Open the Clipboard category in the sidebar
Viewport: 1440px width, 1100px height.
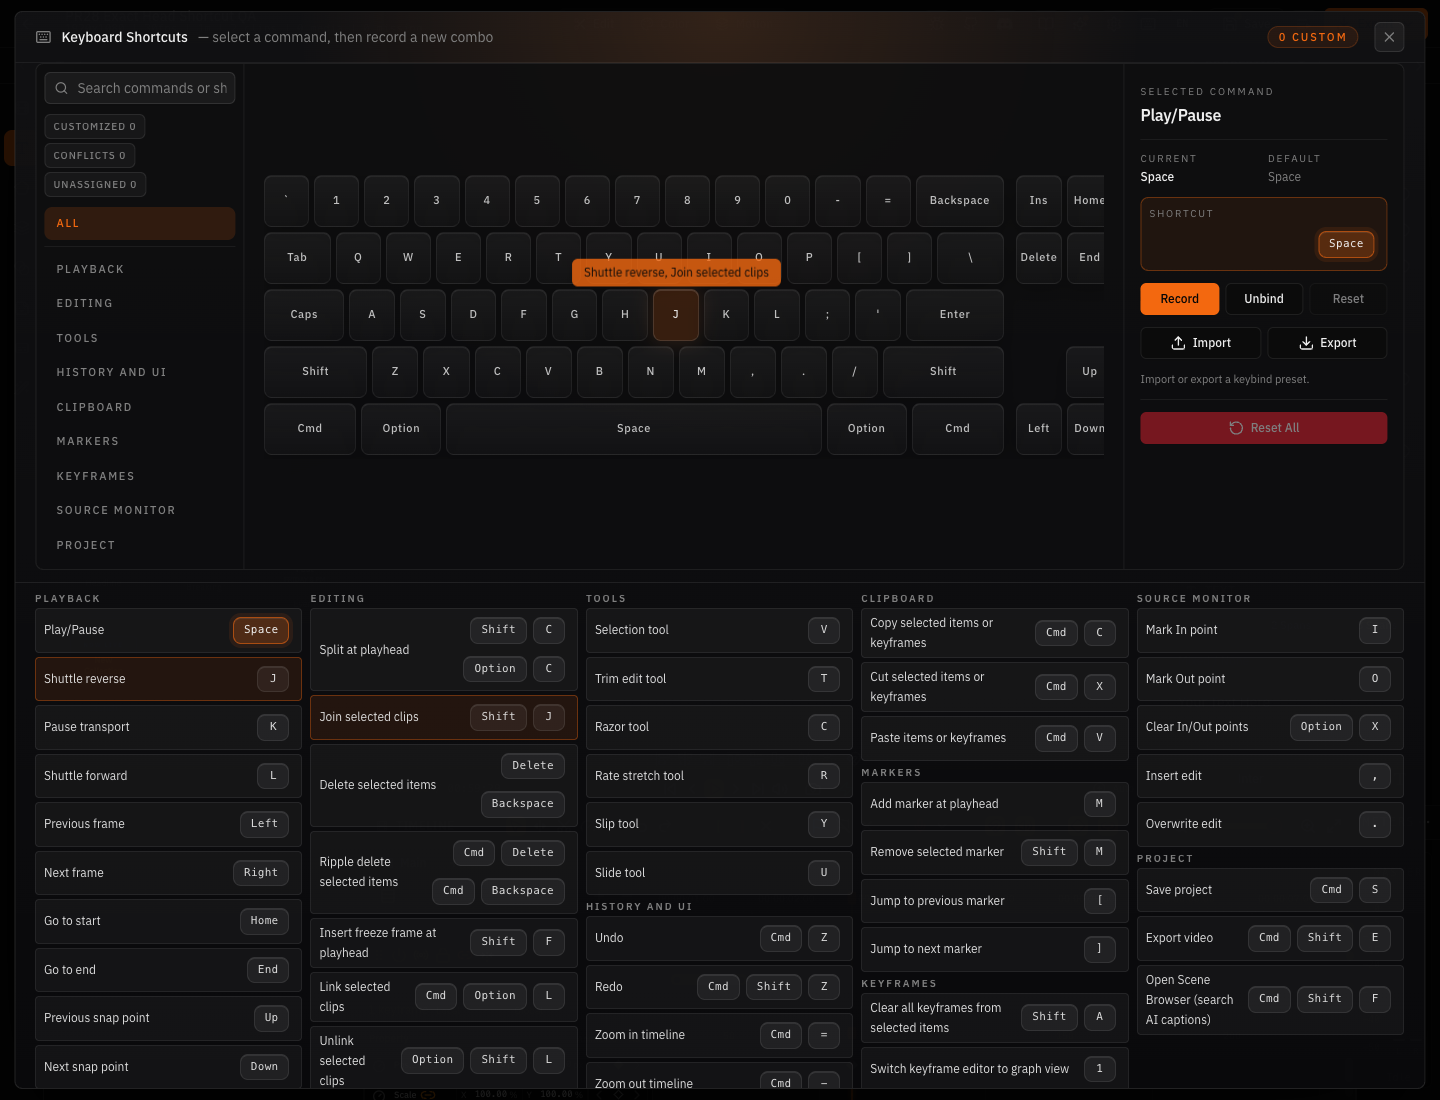pyautogui.click(x=140, y=408)
